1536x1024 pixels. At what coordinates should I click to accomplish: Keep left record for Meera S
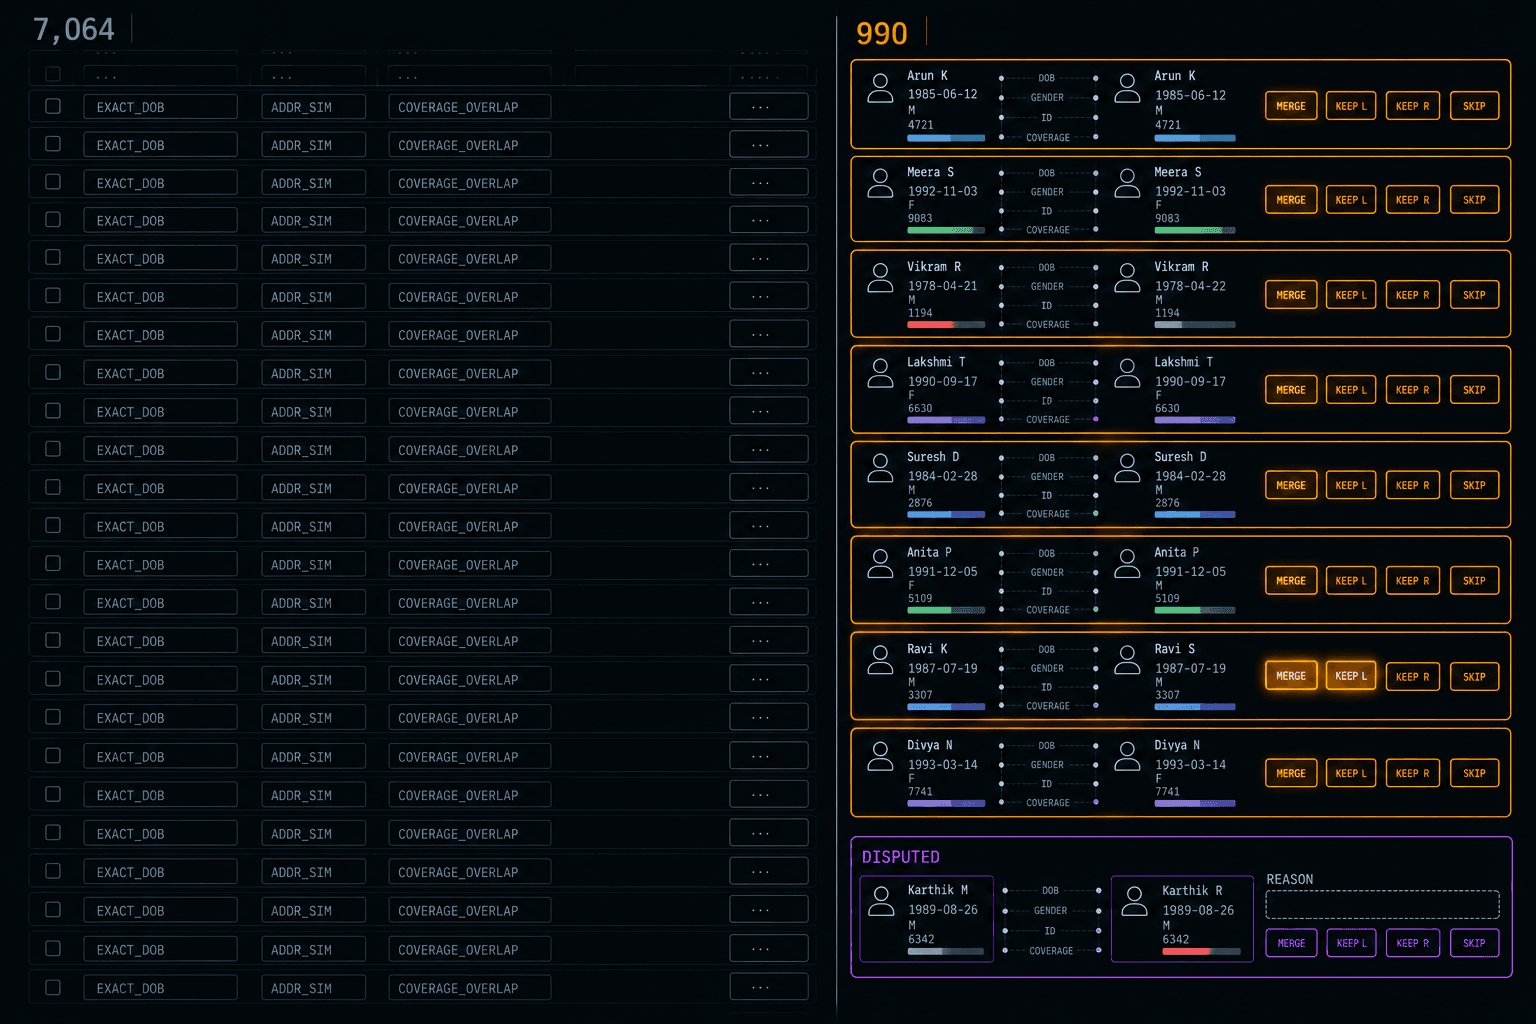click(x=1351, y=200)
